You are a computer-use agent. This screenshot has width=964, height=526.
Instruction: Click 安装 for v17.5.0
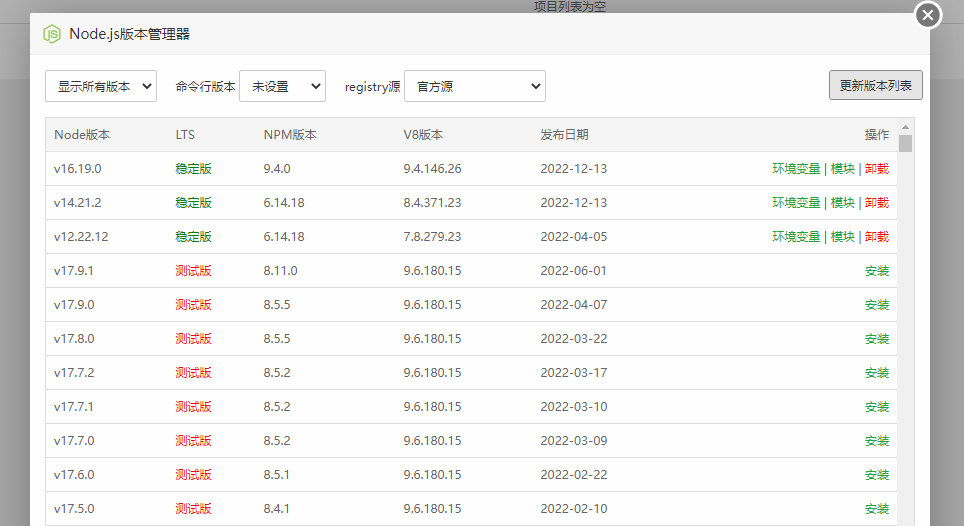point(877,508)
